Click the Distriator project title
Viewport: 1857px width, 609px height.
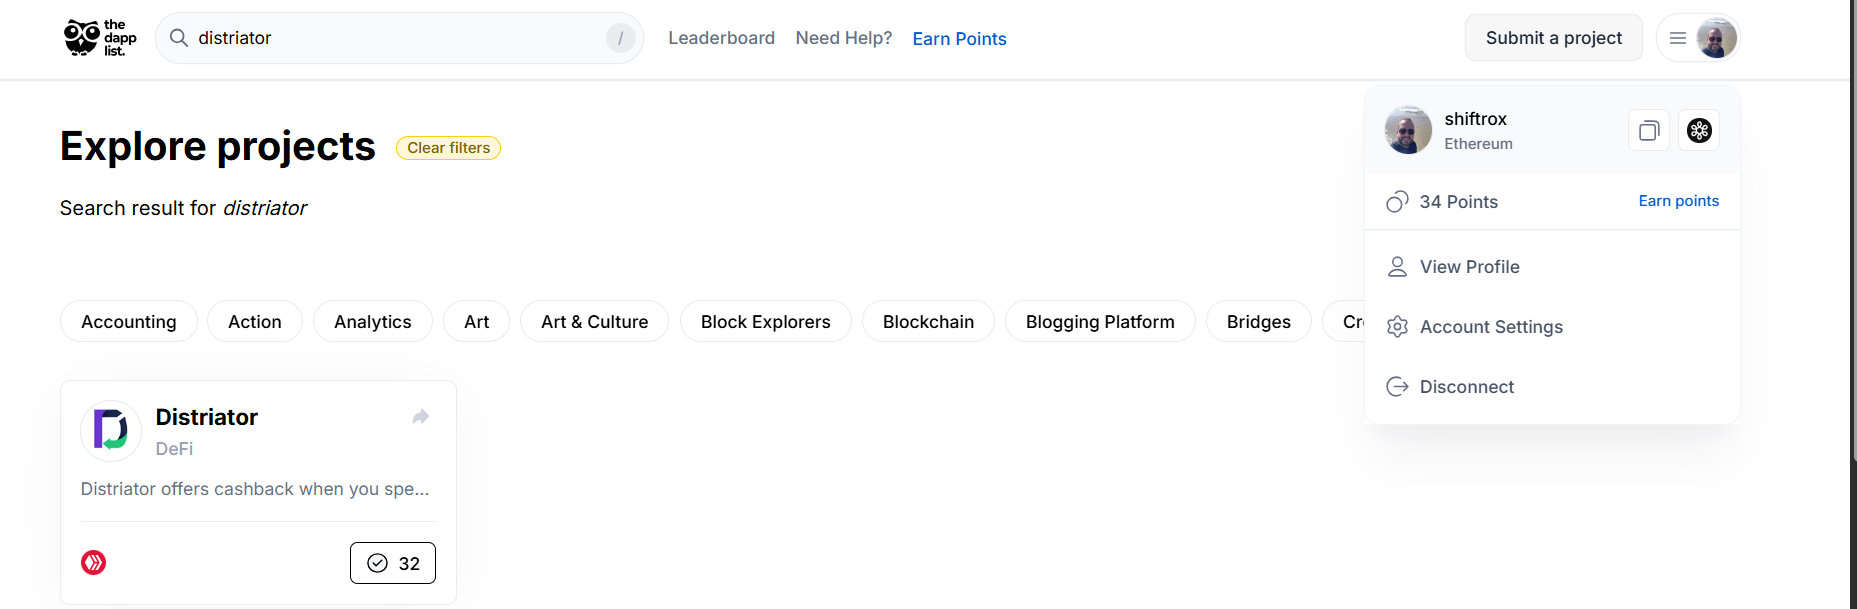point(207,417)
